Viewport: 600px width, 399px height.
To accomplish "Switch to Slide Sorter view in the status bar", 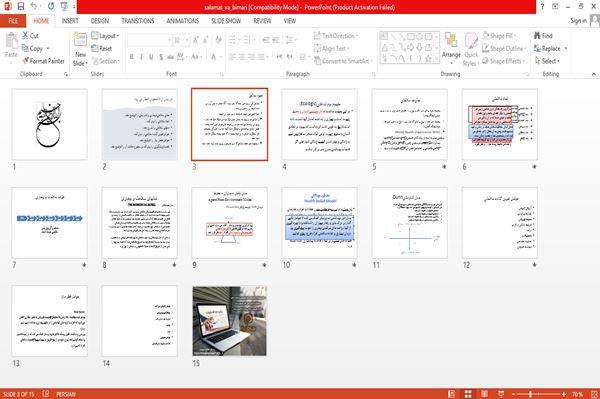I will [x=468, y=394].
